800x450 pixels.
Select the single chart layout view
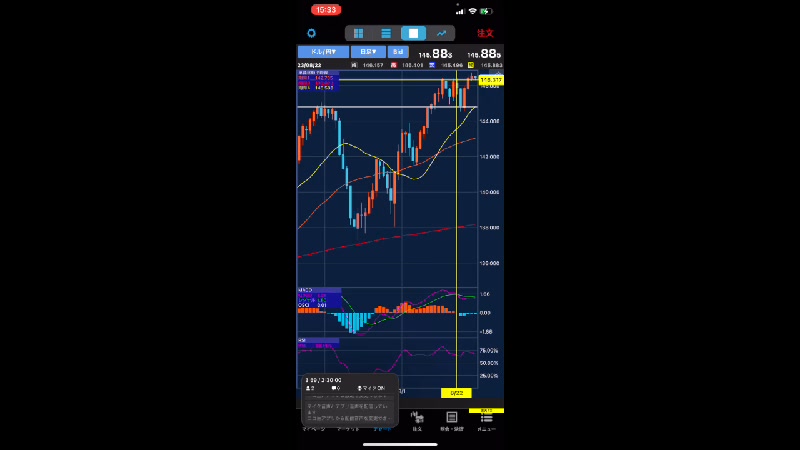(413, 33)
